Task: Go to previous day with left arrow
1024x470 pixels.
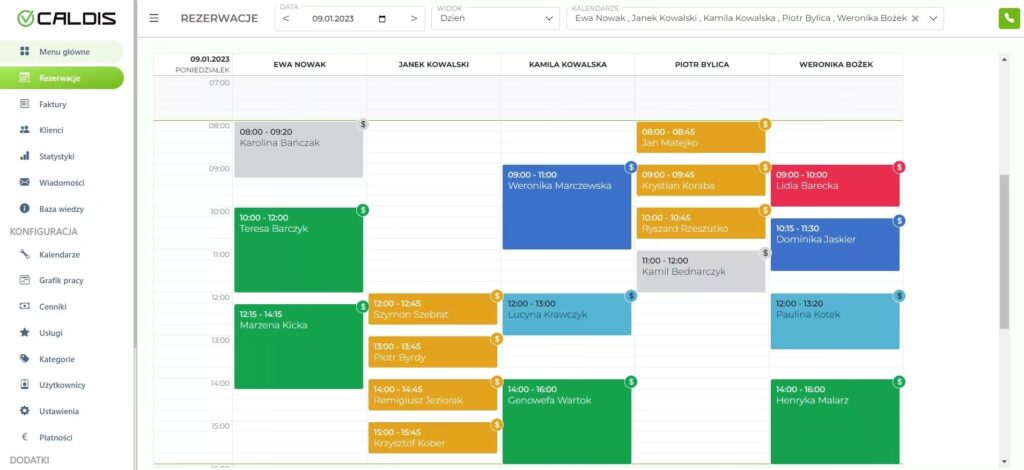Action: click(286, 19)
